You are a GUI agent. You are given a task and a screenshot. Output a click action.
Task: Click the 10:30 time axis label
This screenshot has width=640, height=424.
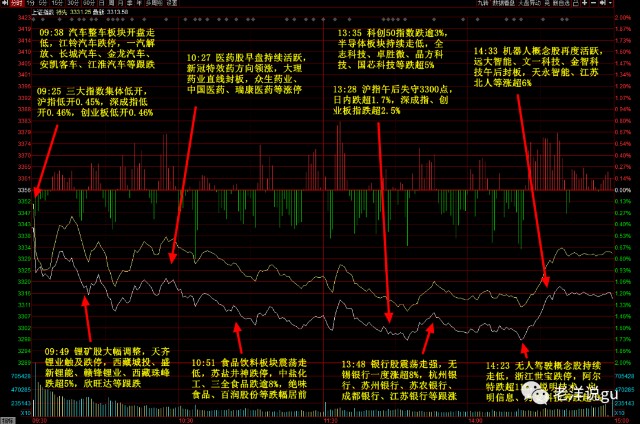[x=186, y=420]
